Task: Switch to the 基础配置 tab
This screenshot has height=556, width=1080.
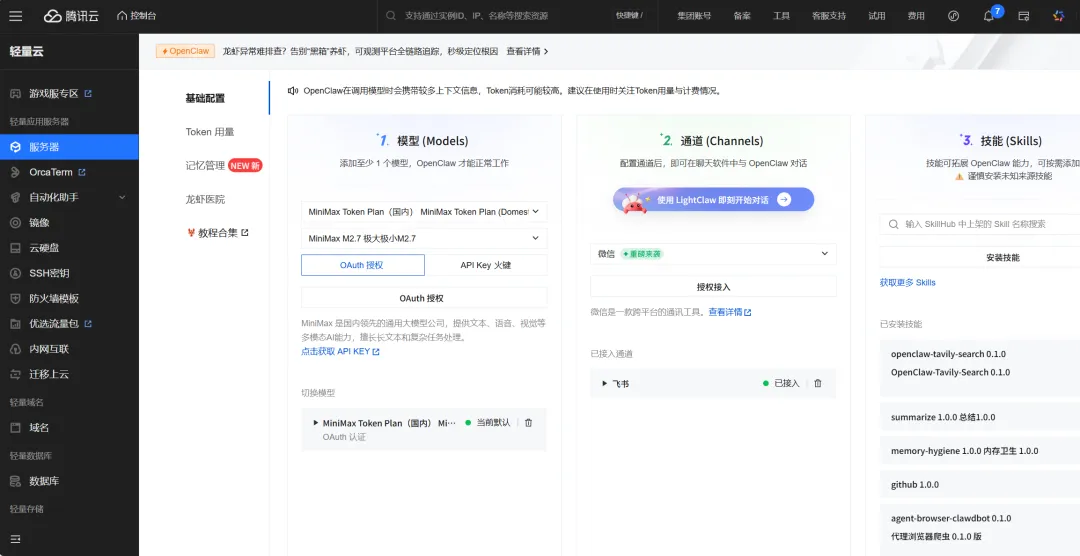Action: tap(205, 98)
